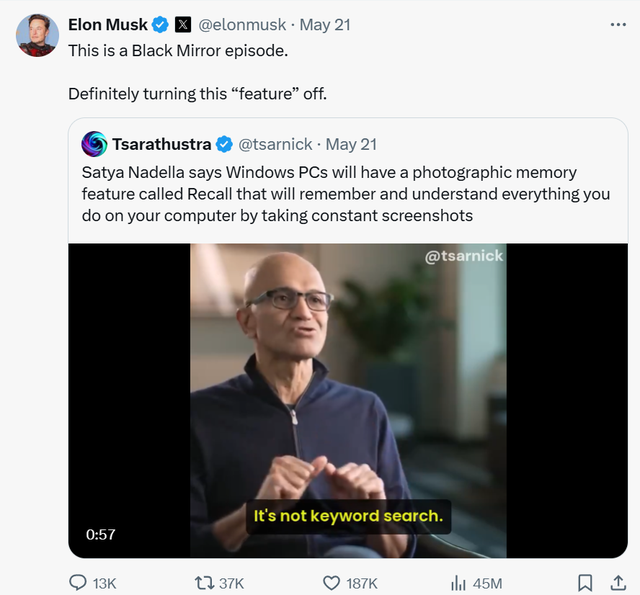Screen dimensions: 640x595
Task: Like the post with the heart icon
Action: tap(332, 582)
